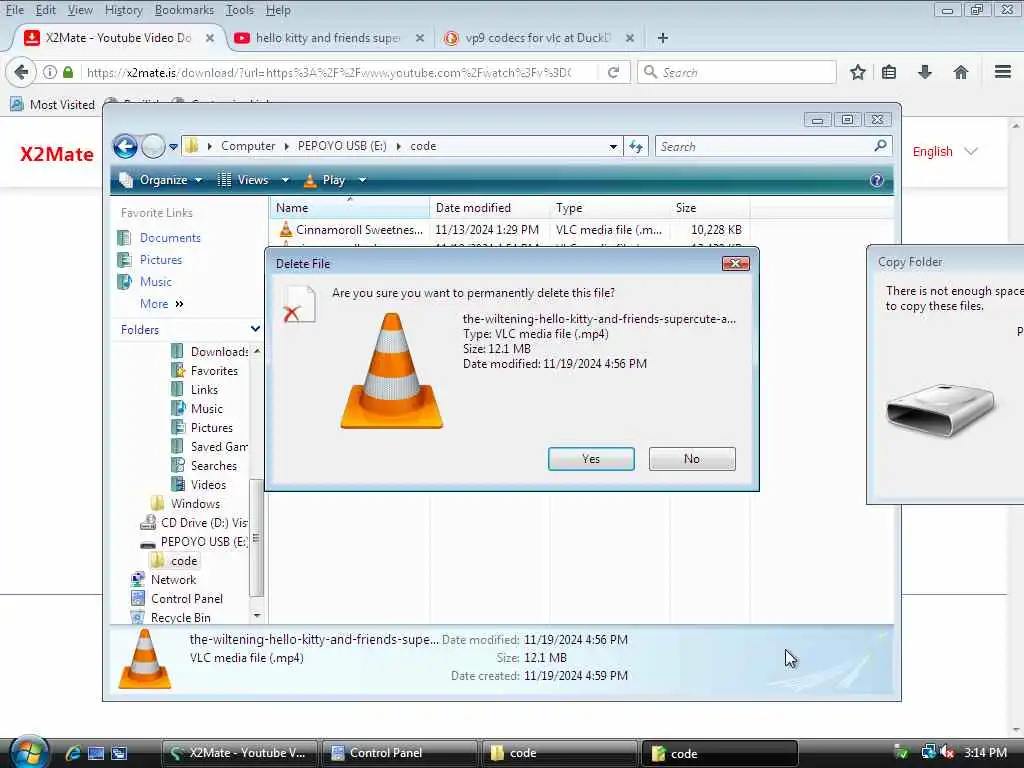1024x768 pixels.
Task: Open Internet Explorer quick launch icon
Action: point(72,753)
